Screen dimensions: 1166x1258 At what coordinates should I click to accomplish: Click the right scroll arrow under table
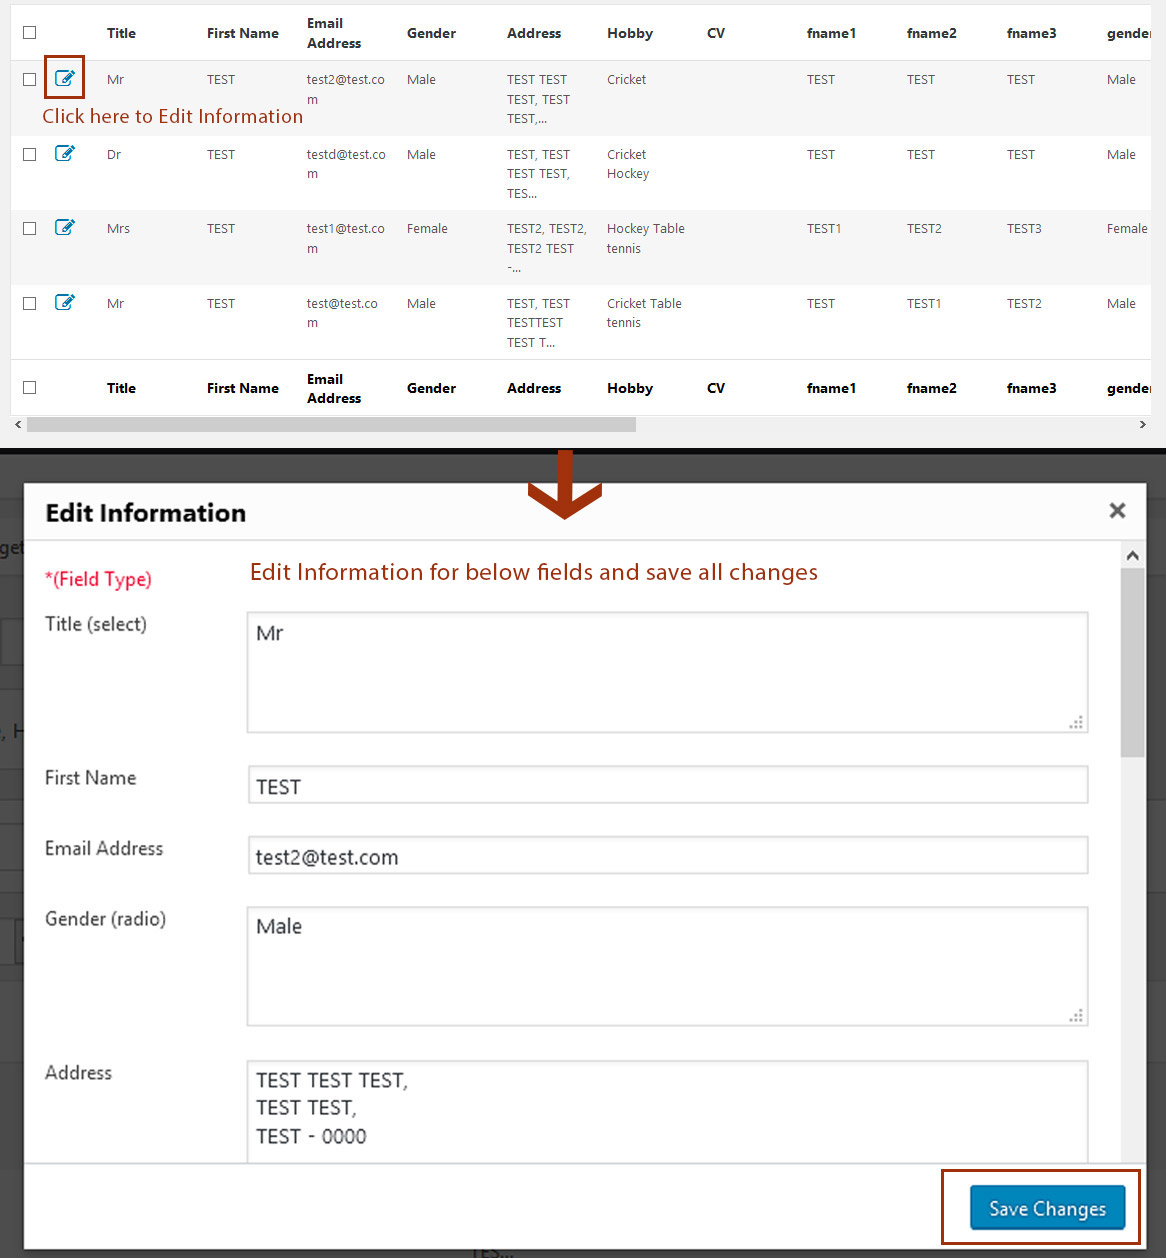1143,425
